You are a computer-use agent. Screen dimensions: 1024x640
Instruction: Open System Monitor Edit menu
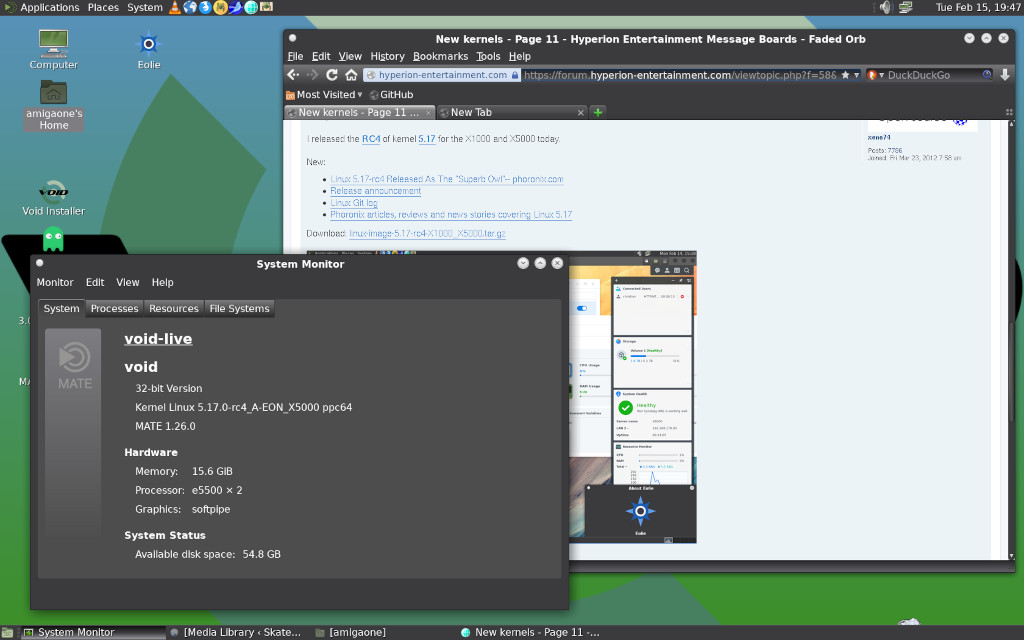[95, 282]
